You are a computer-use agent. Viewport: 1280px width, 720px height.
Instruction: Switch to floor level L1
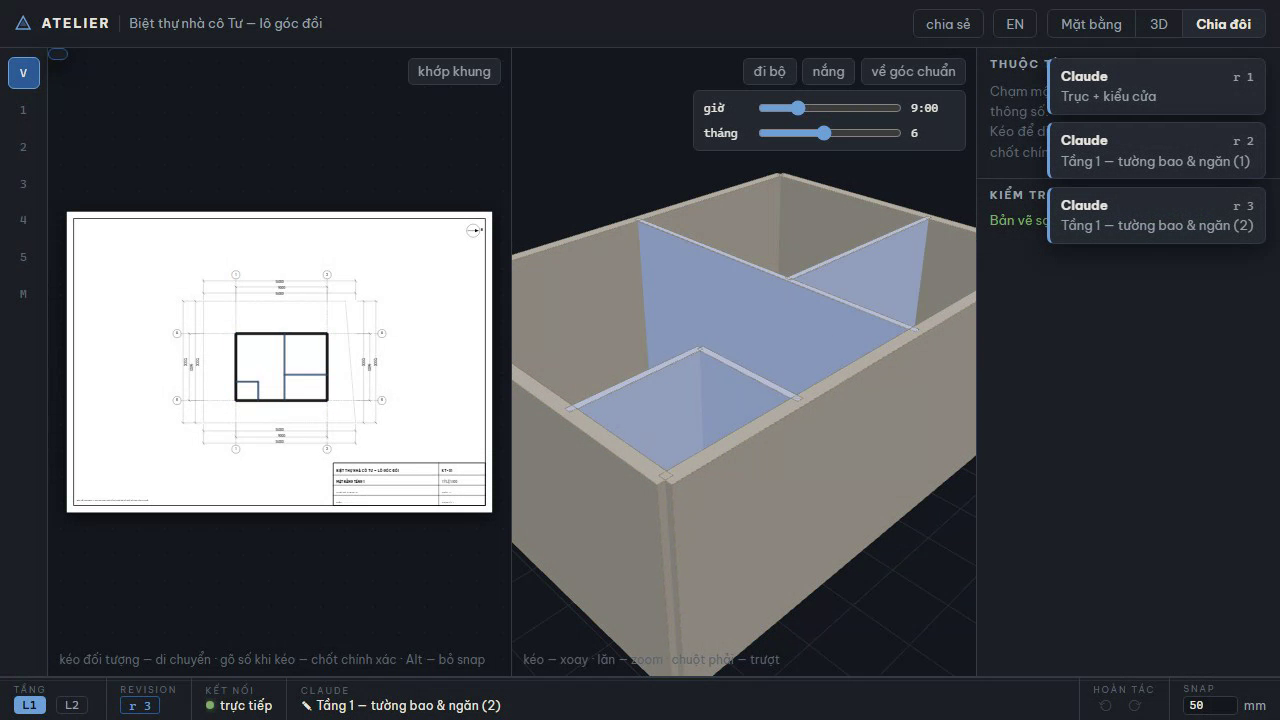coord(30,705)
